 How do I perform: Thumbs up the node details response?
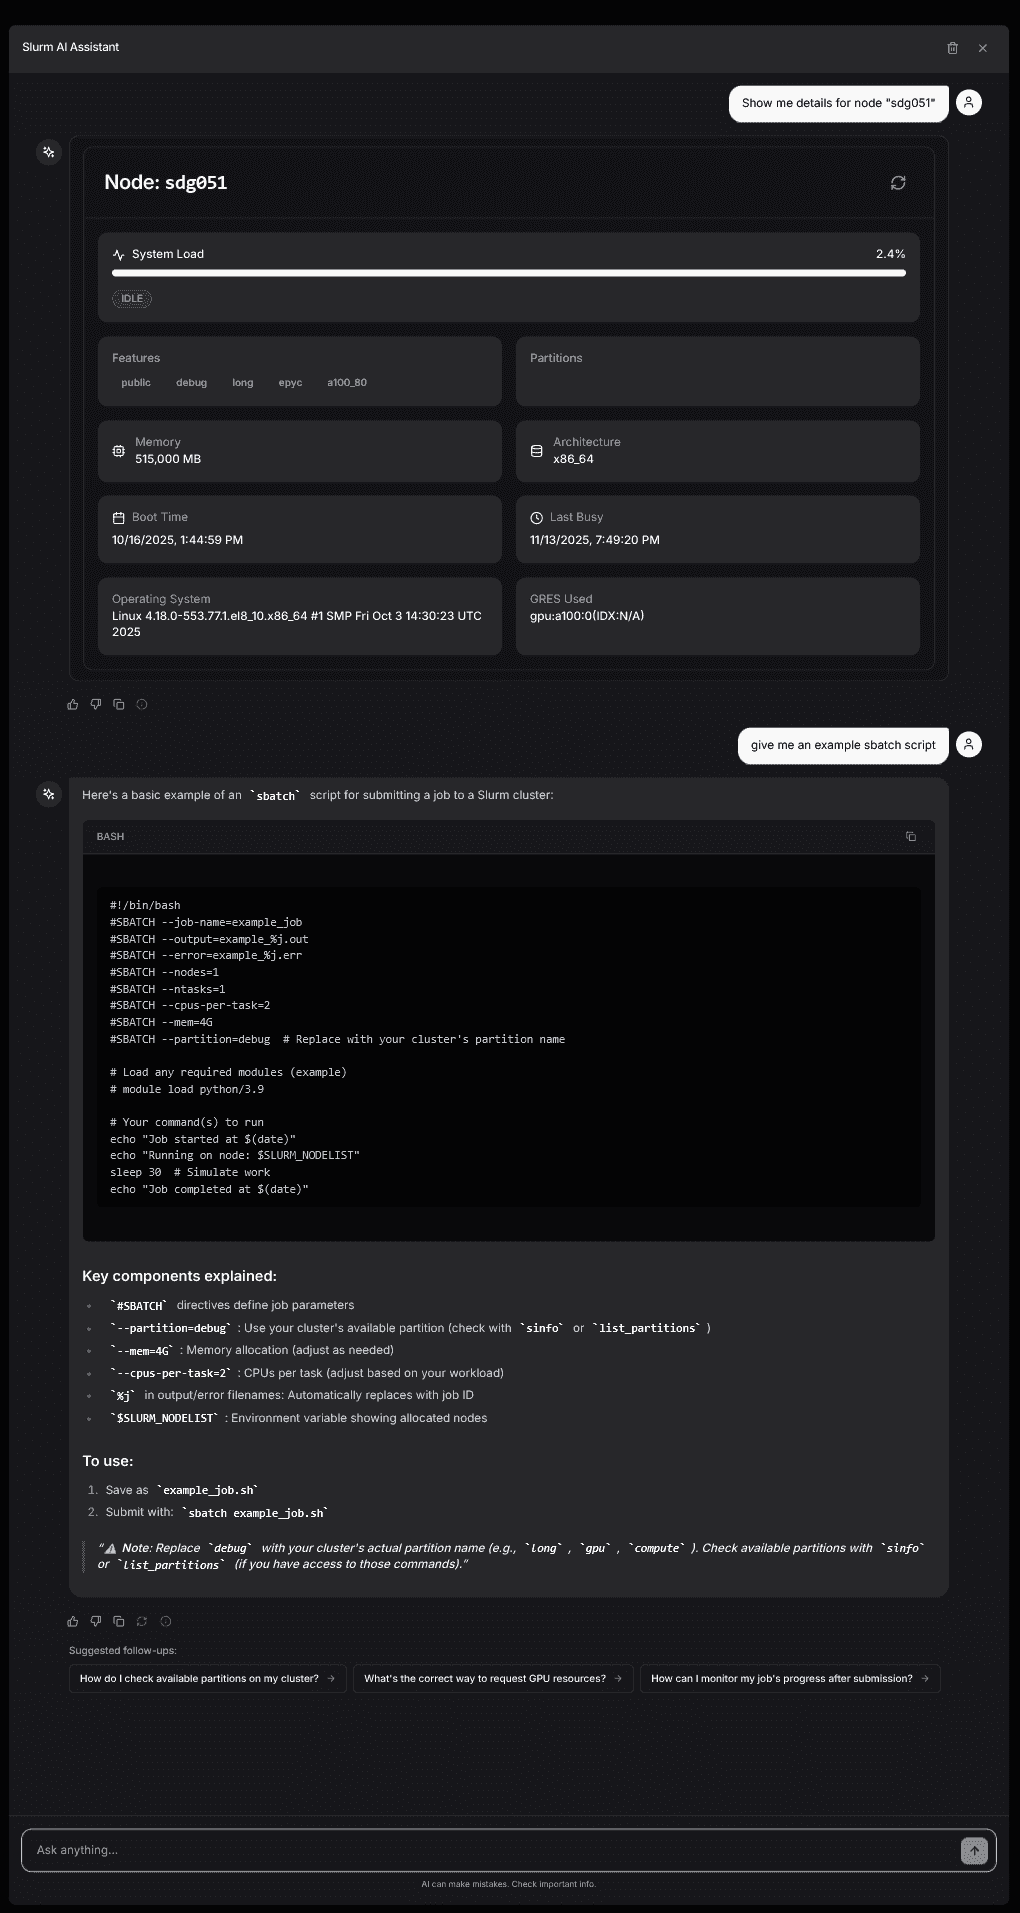[73, 704]
